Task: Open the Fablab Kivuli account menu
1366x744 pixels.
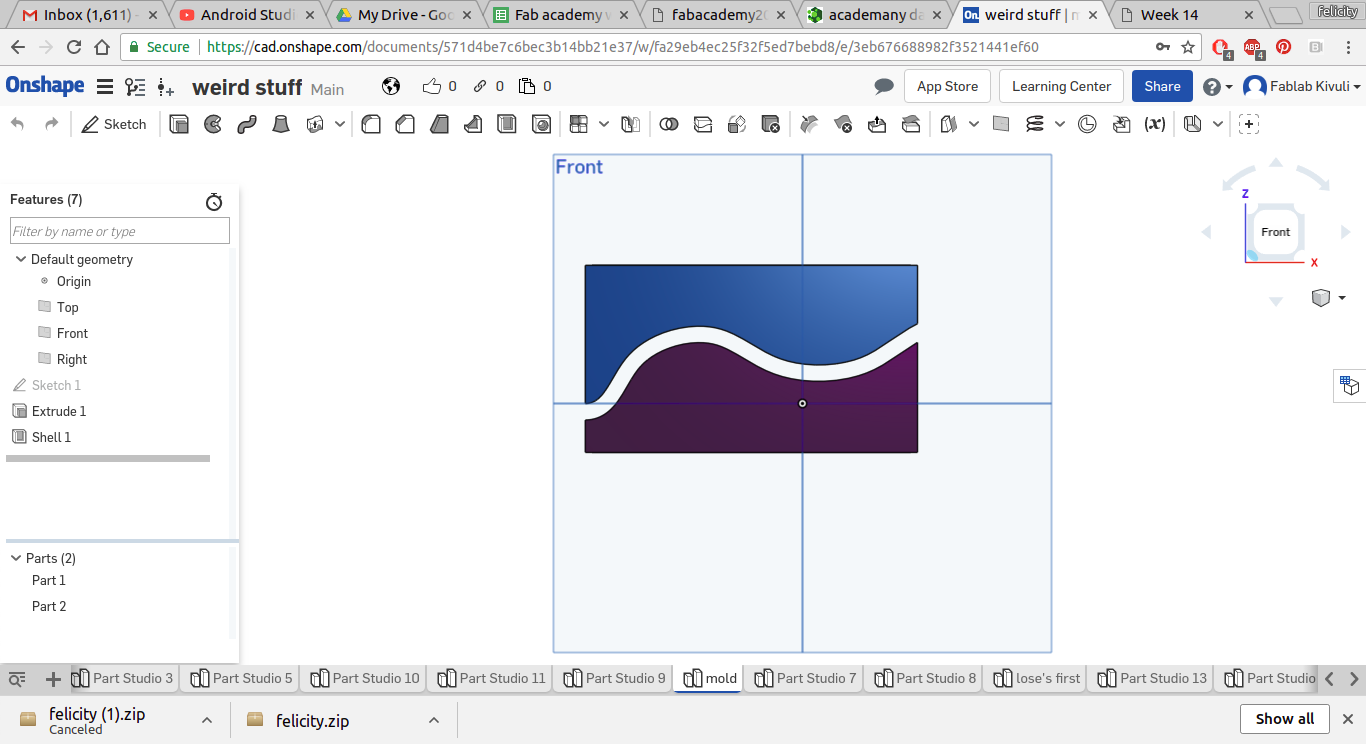Action: pos(1302,87)
